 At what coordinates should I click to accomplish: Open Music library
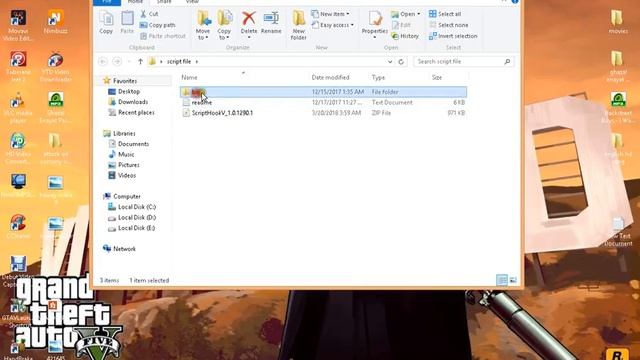point(126,154)
